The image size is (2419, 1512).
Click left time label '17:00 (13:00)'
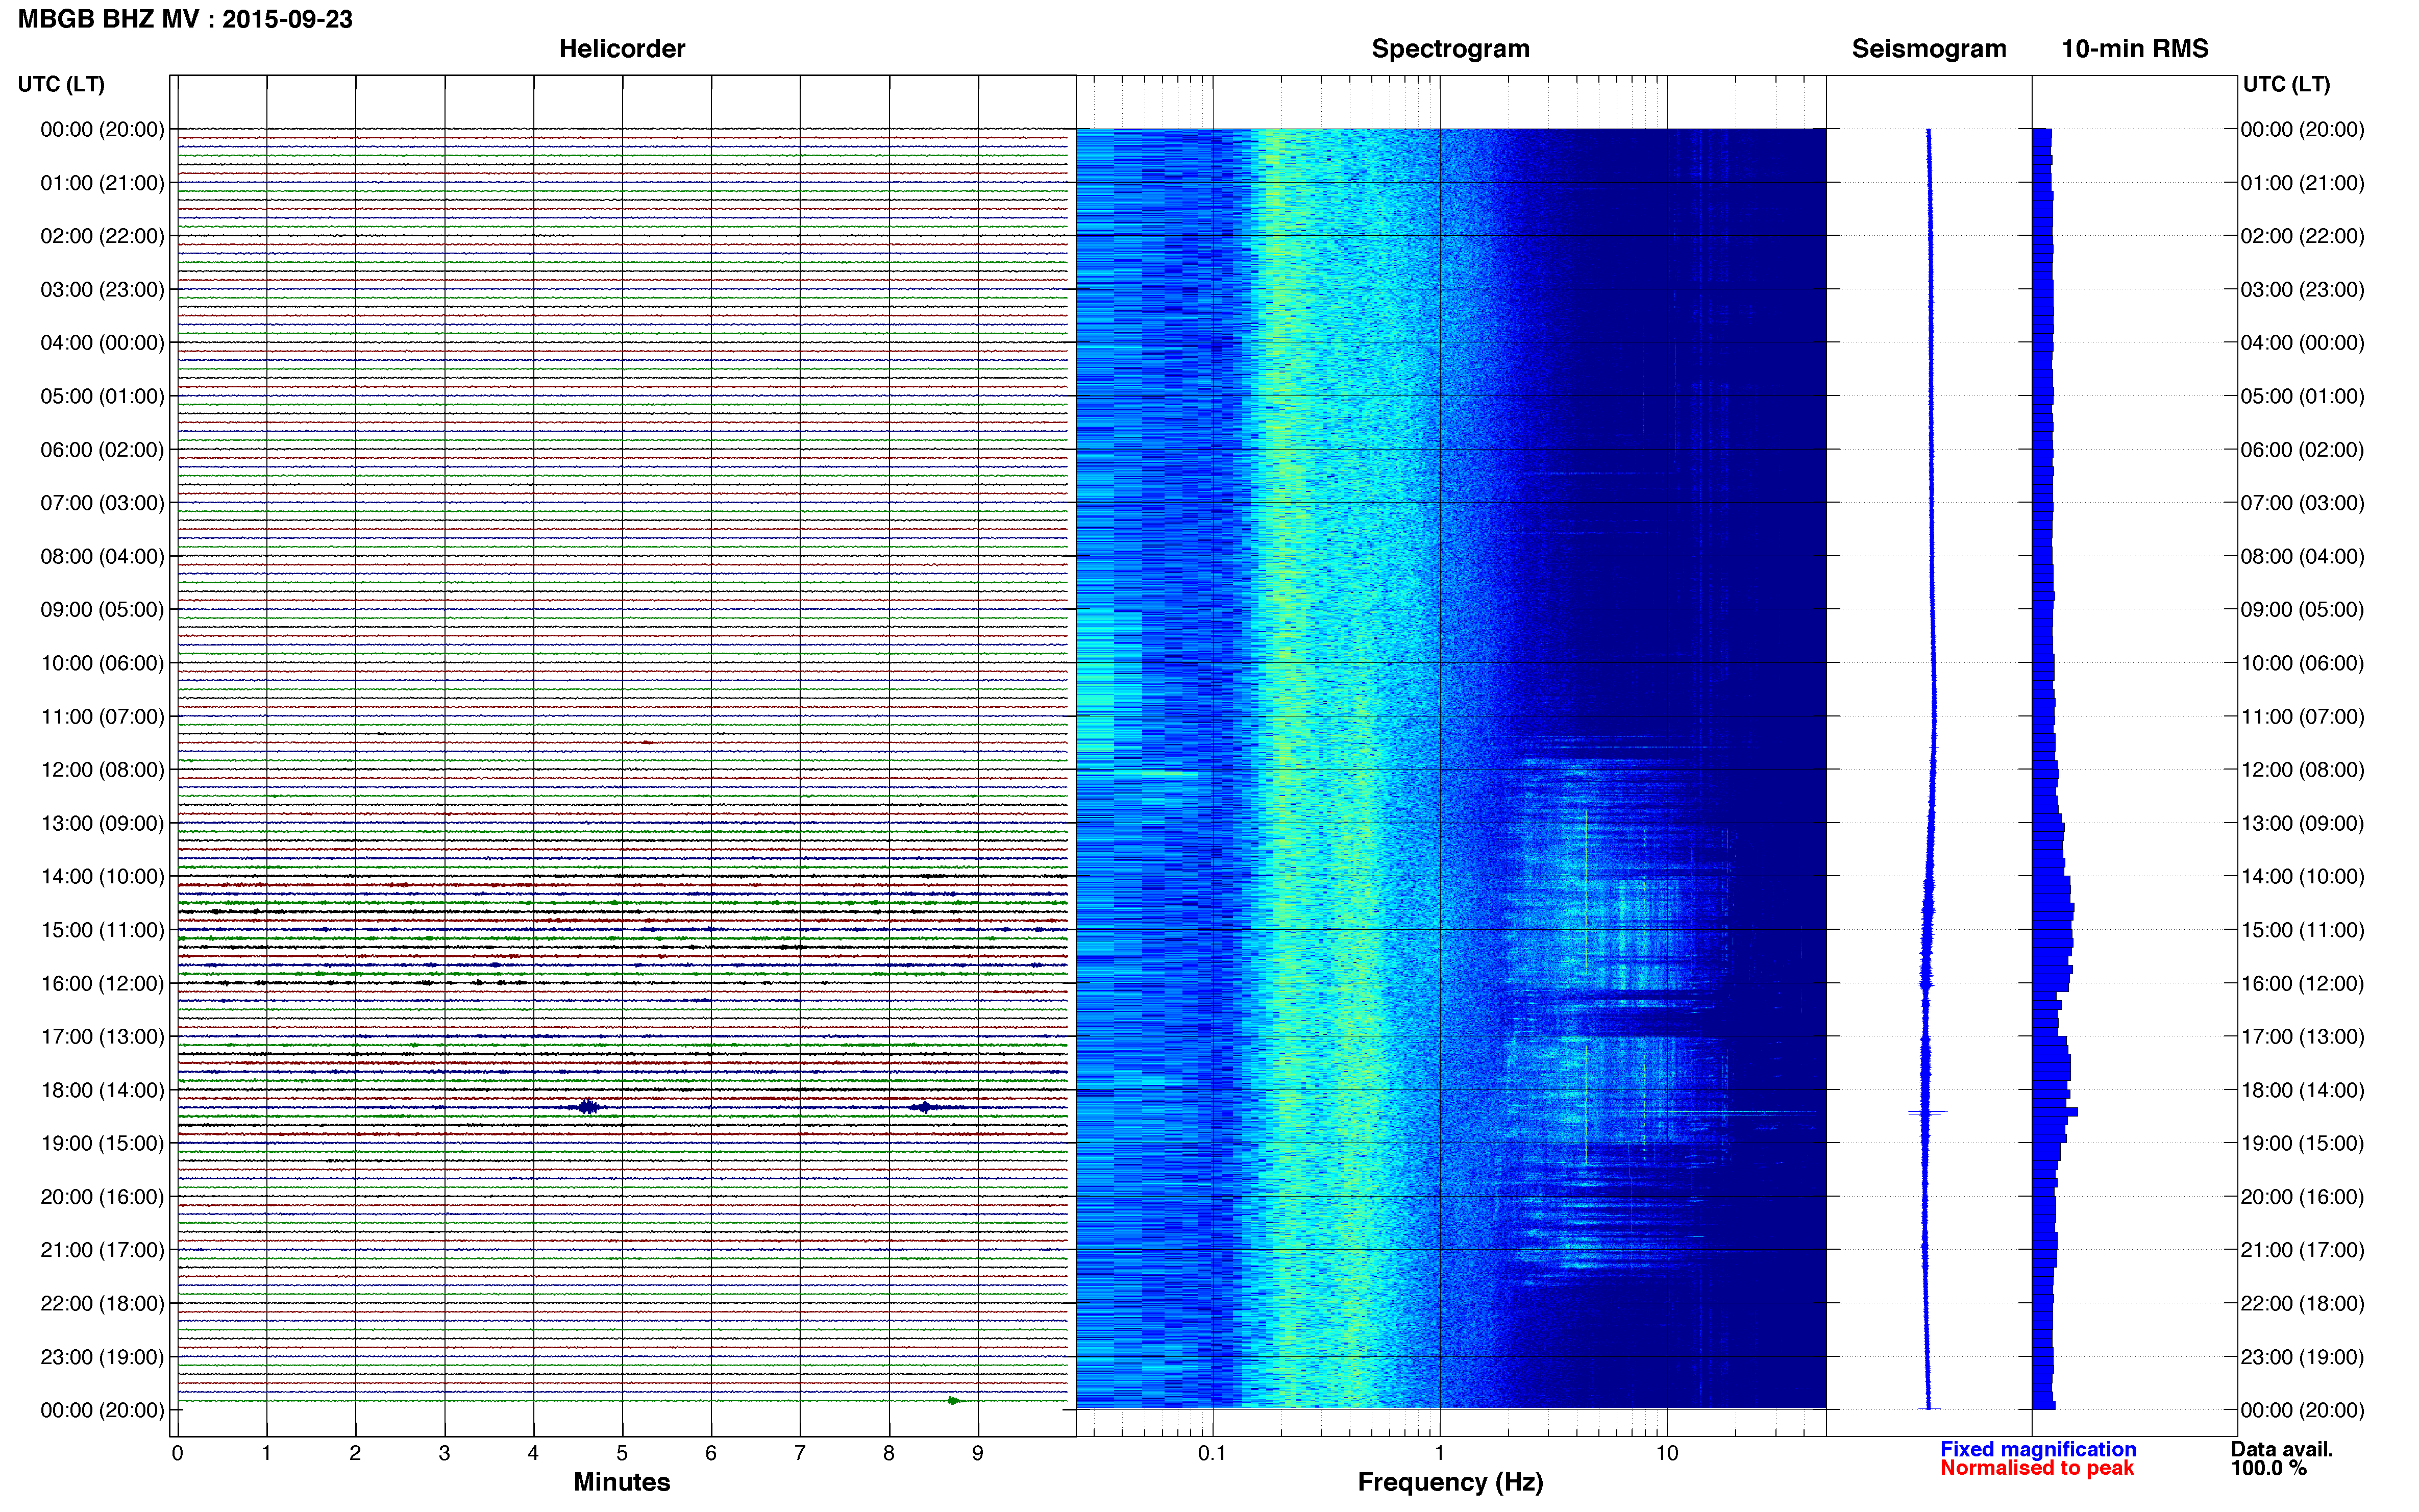click(102, 1037)
